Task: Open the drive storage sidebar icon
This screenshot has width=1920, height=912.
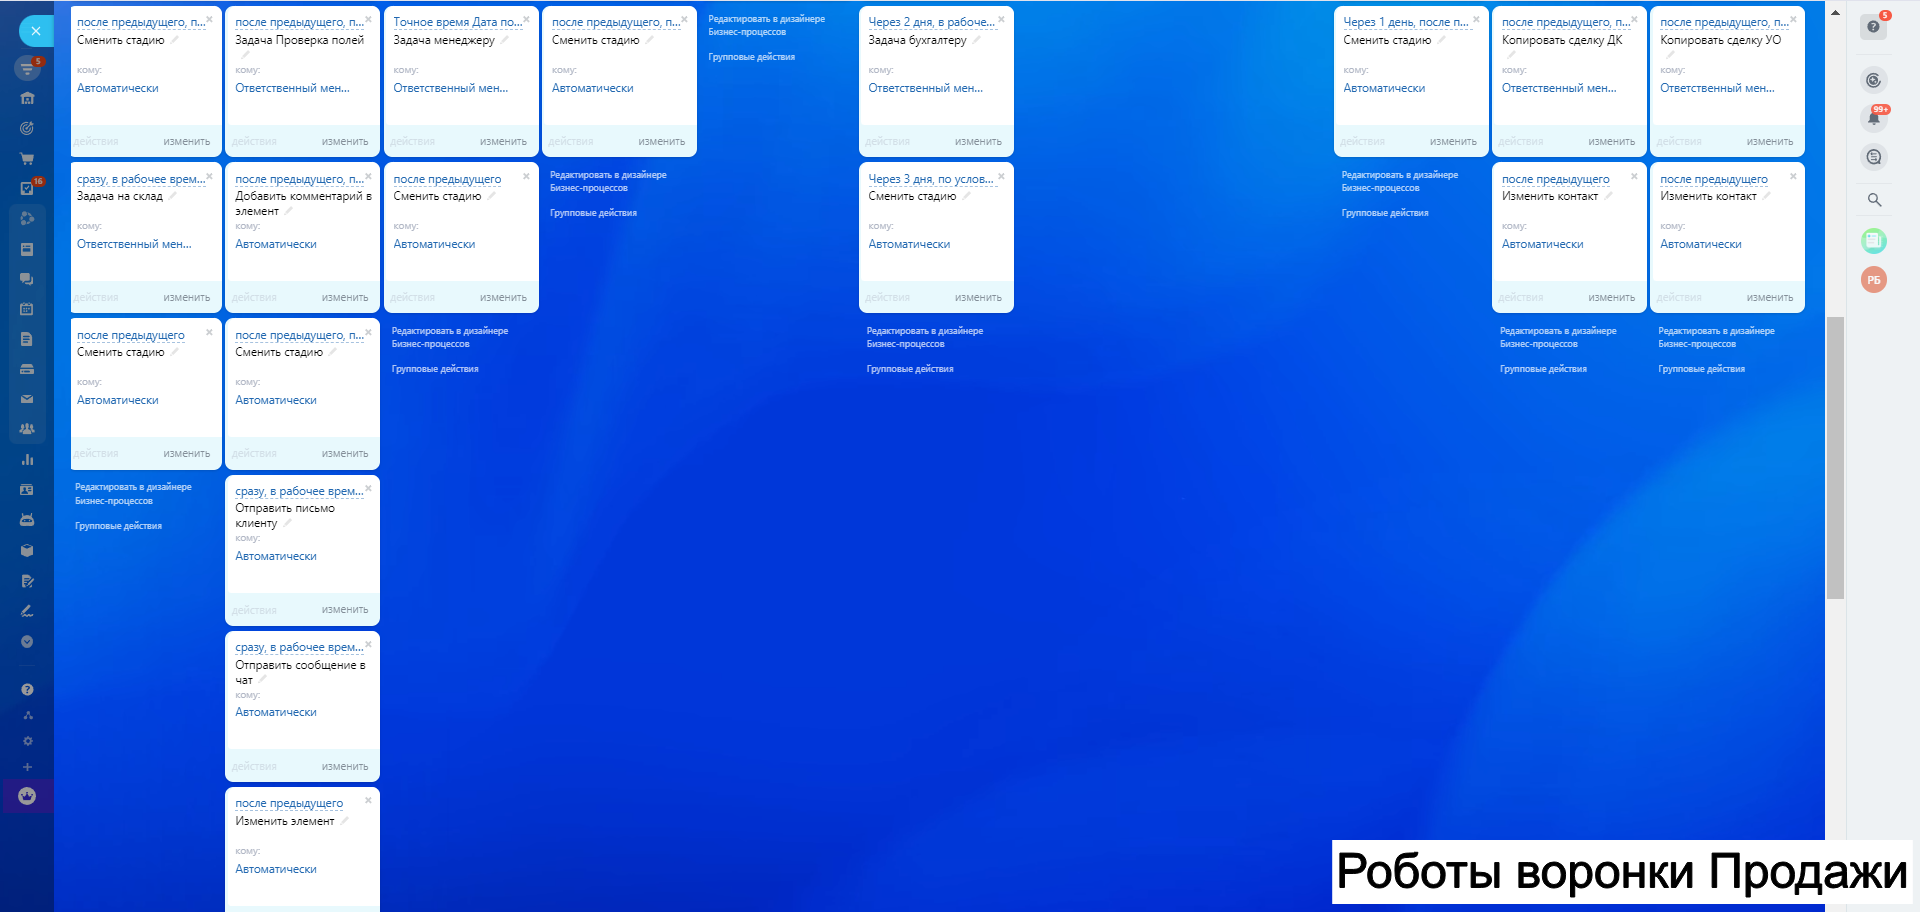Action: 27,369
